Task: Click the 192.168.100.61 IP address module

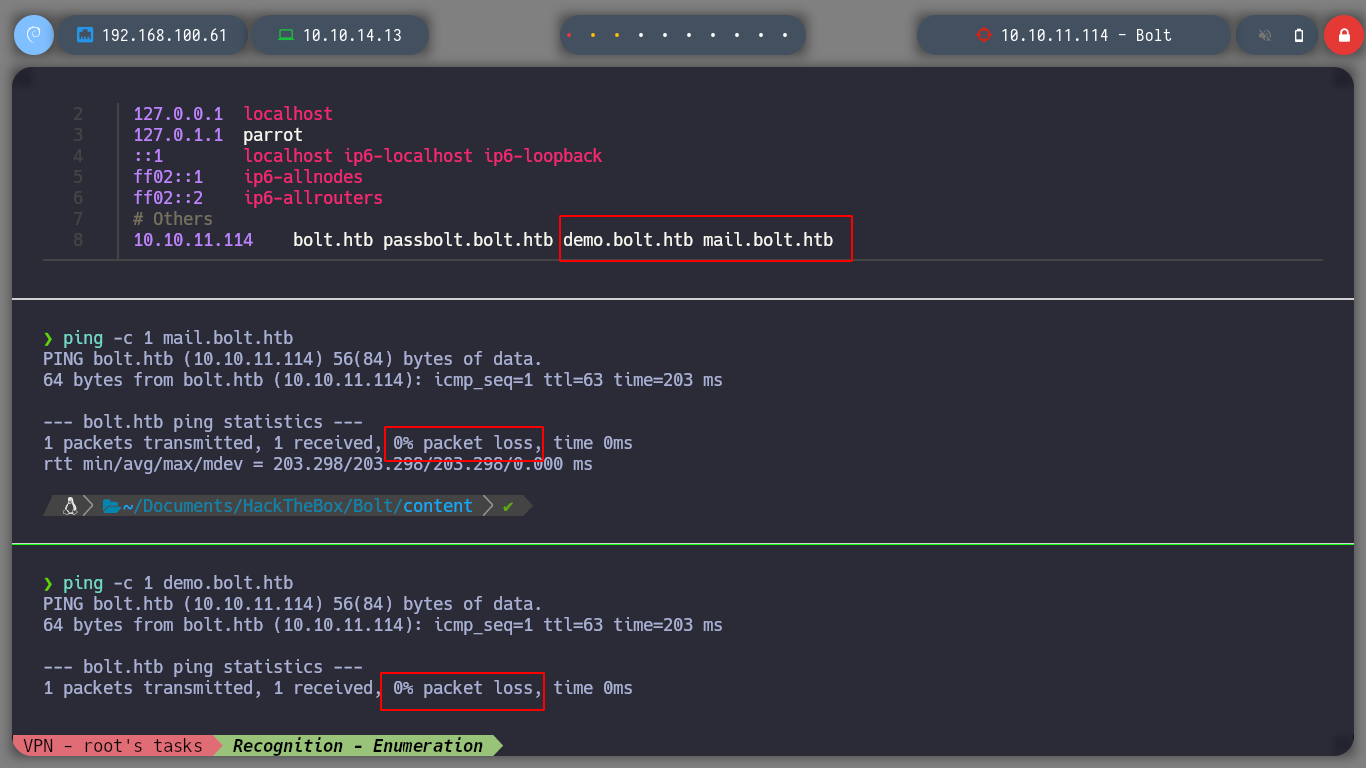Action: coord(152,35)
